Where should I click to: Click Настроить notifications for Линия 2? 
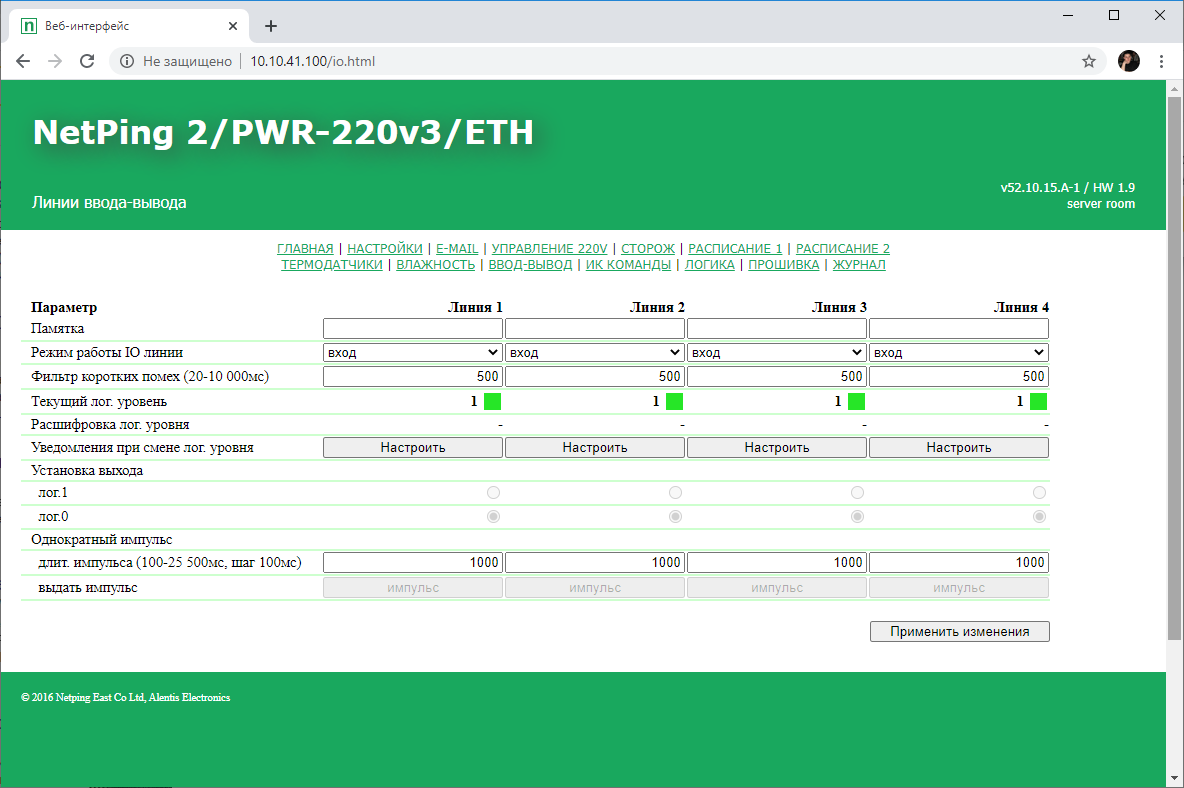(x=595, y=448)
